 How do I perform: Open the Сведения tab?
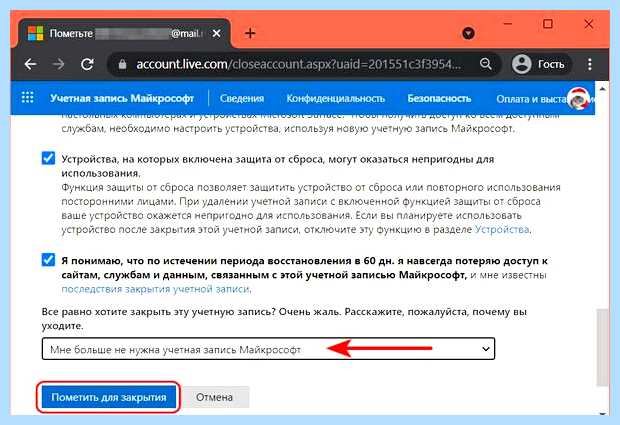(242, 98)
